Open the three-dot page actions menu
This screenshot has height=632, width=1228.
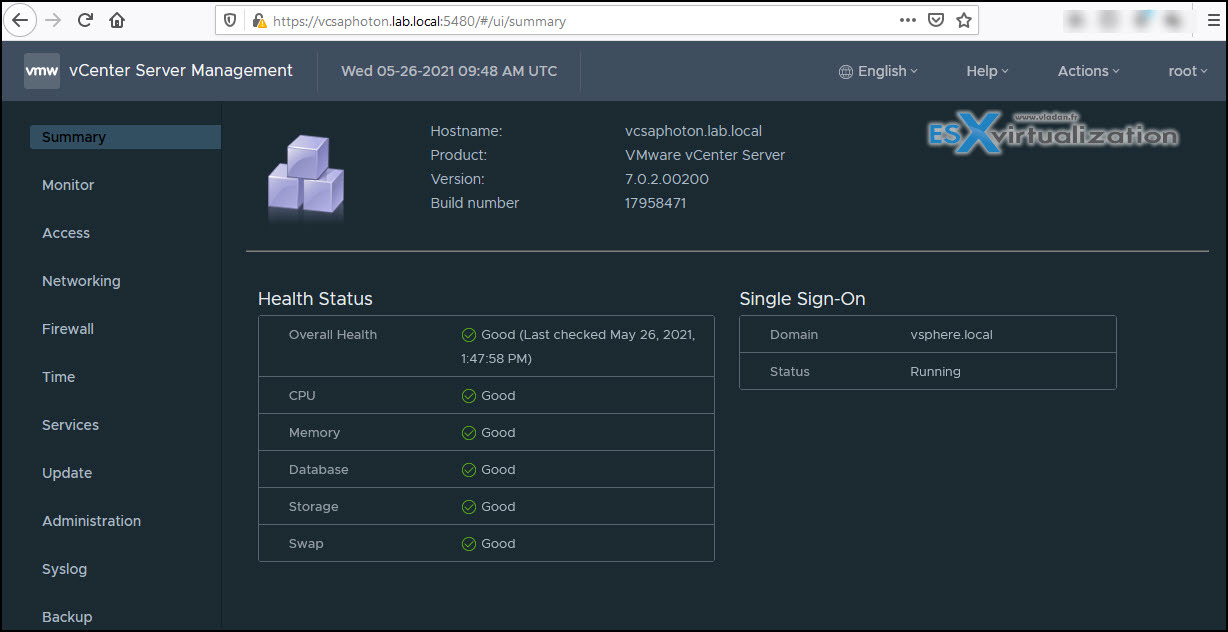907,20
